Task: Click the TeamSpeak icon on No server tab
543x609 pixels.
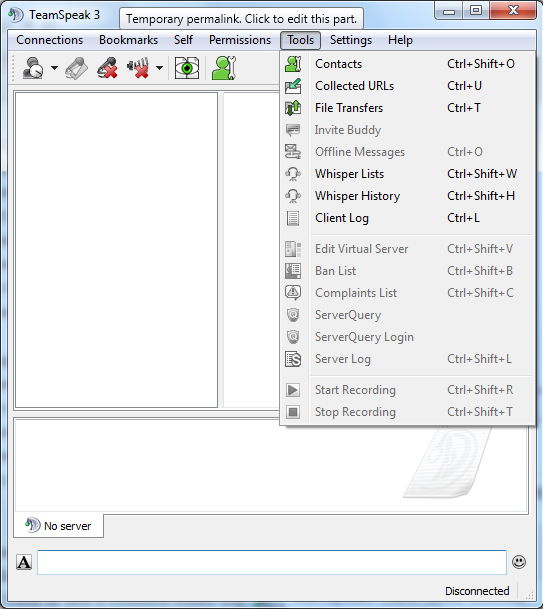Action: [33, 525]
